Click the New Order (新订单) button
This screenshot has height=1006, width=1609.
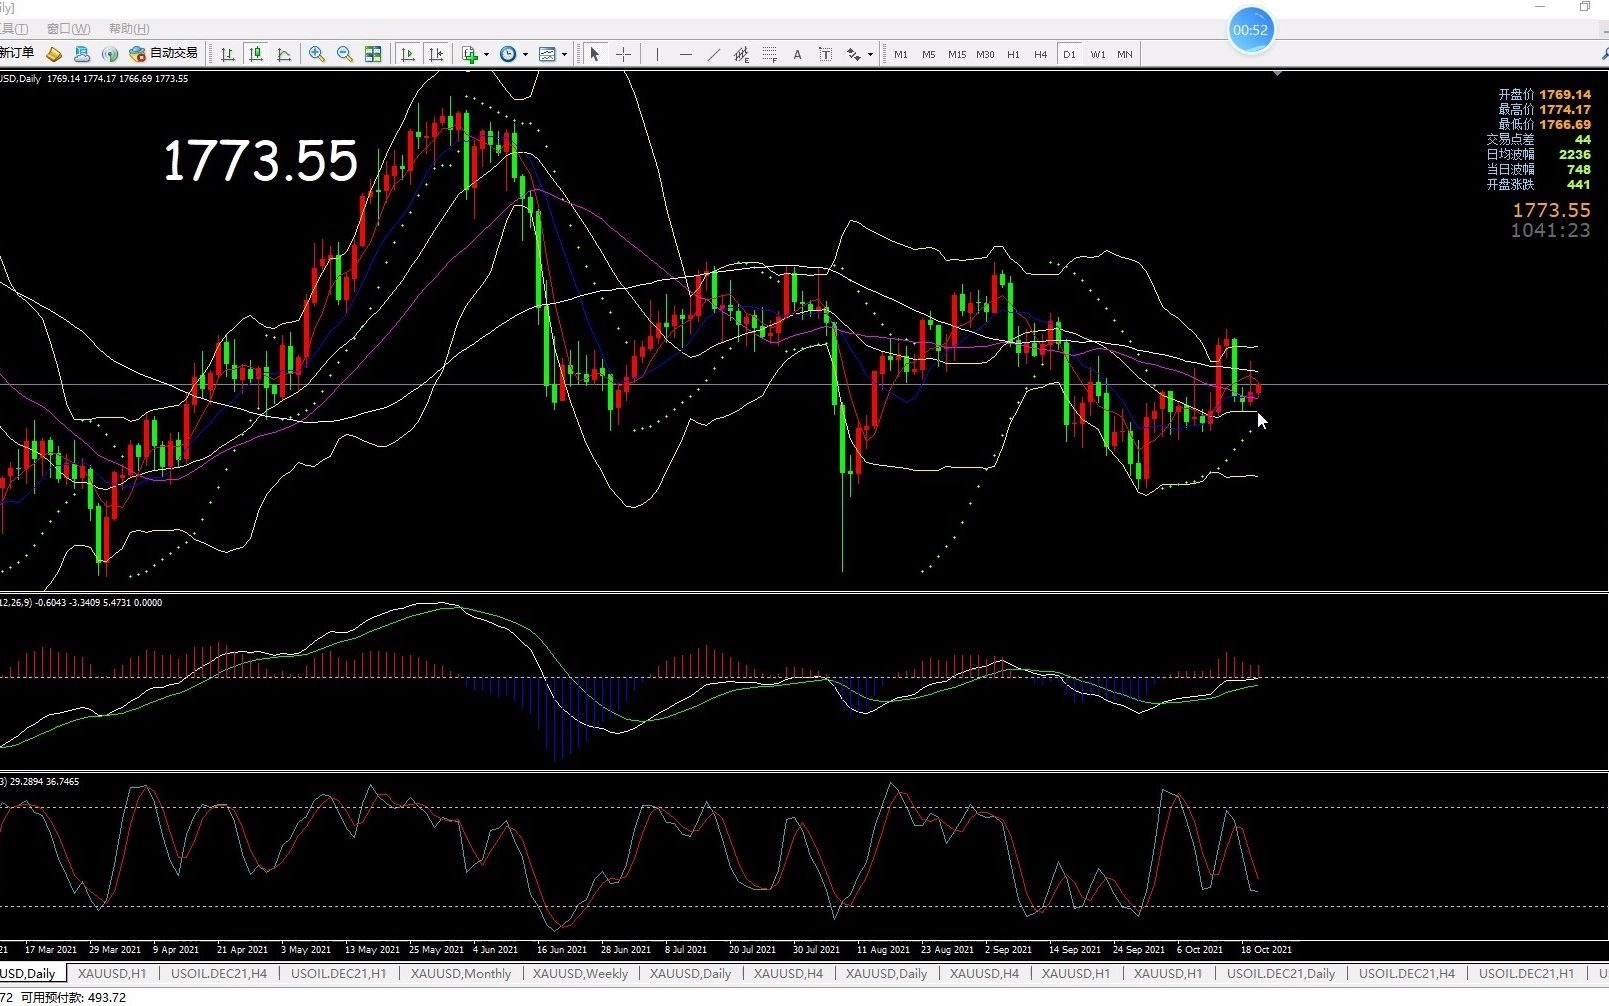coord(17,53)
